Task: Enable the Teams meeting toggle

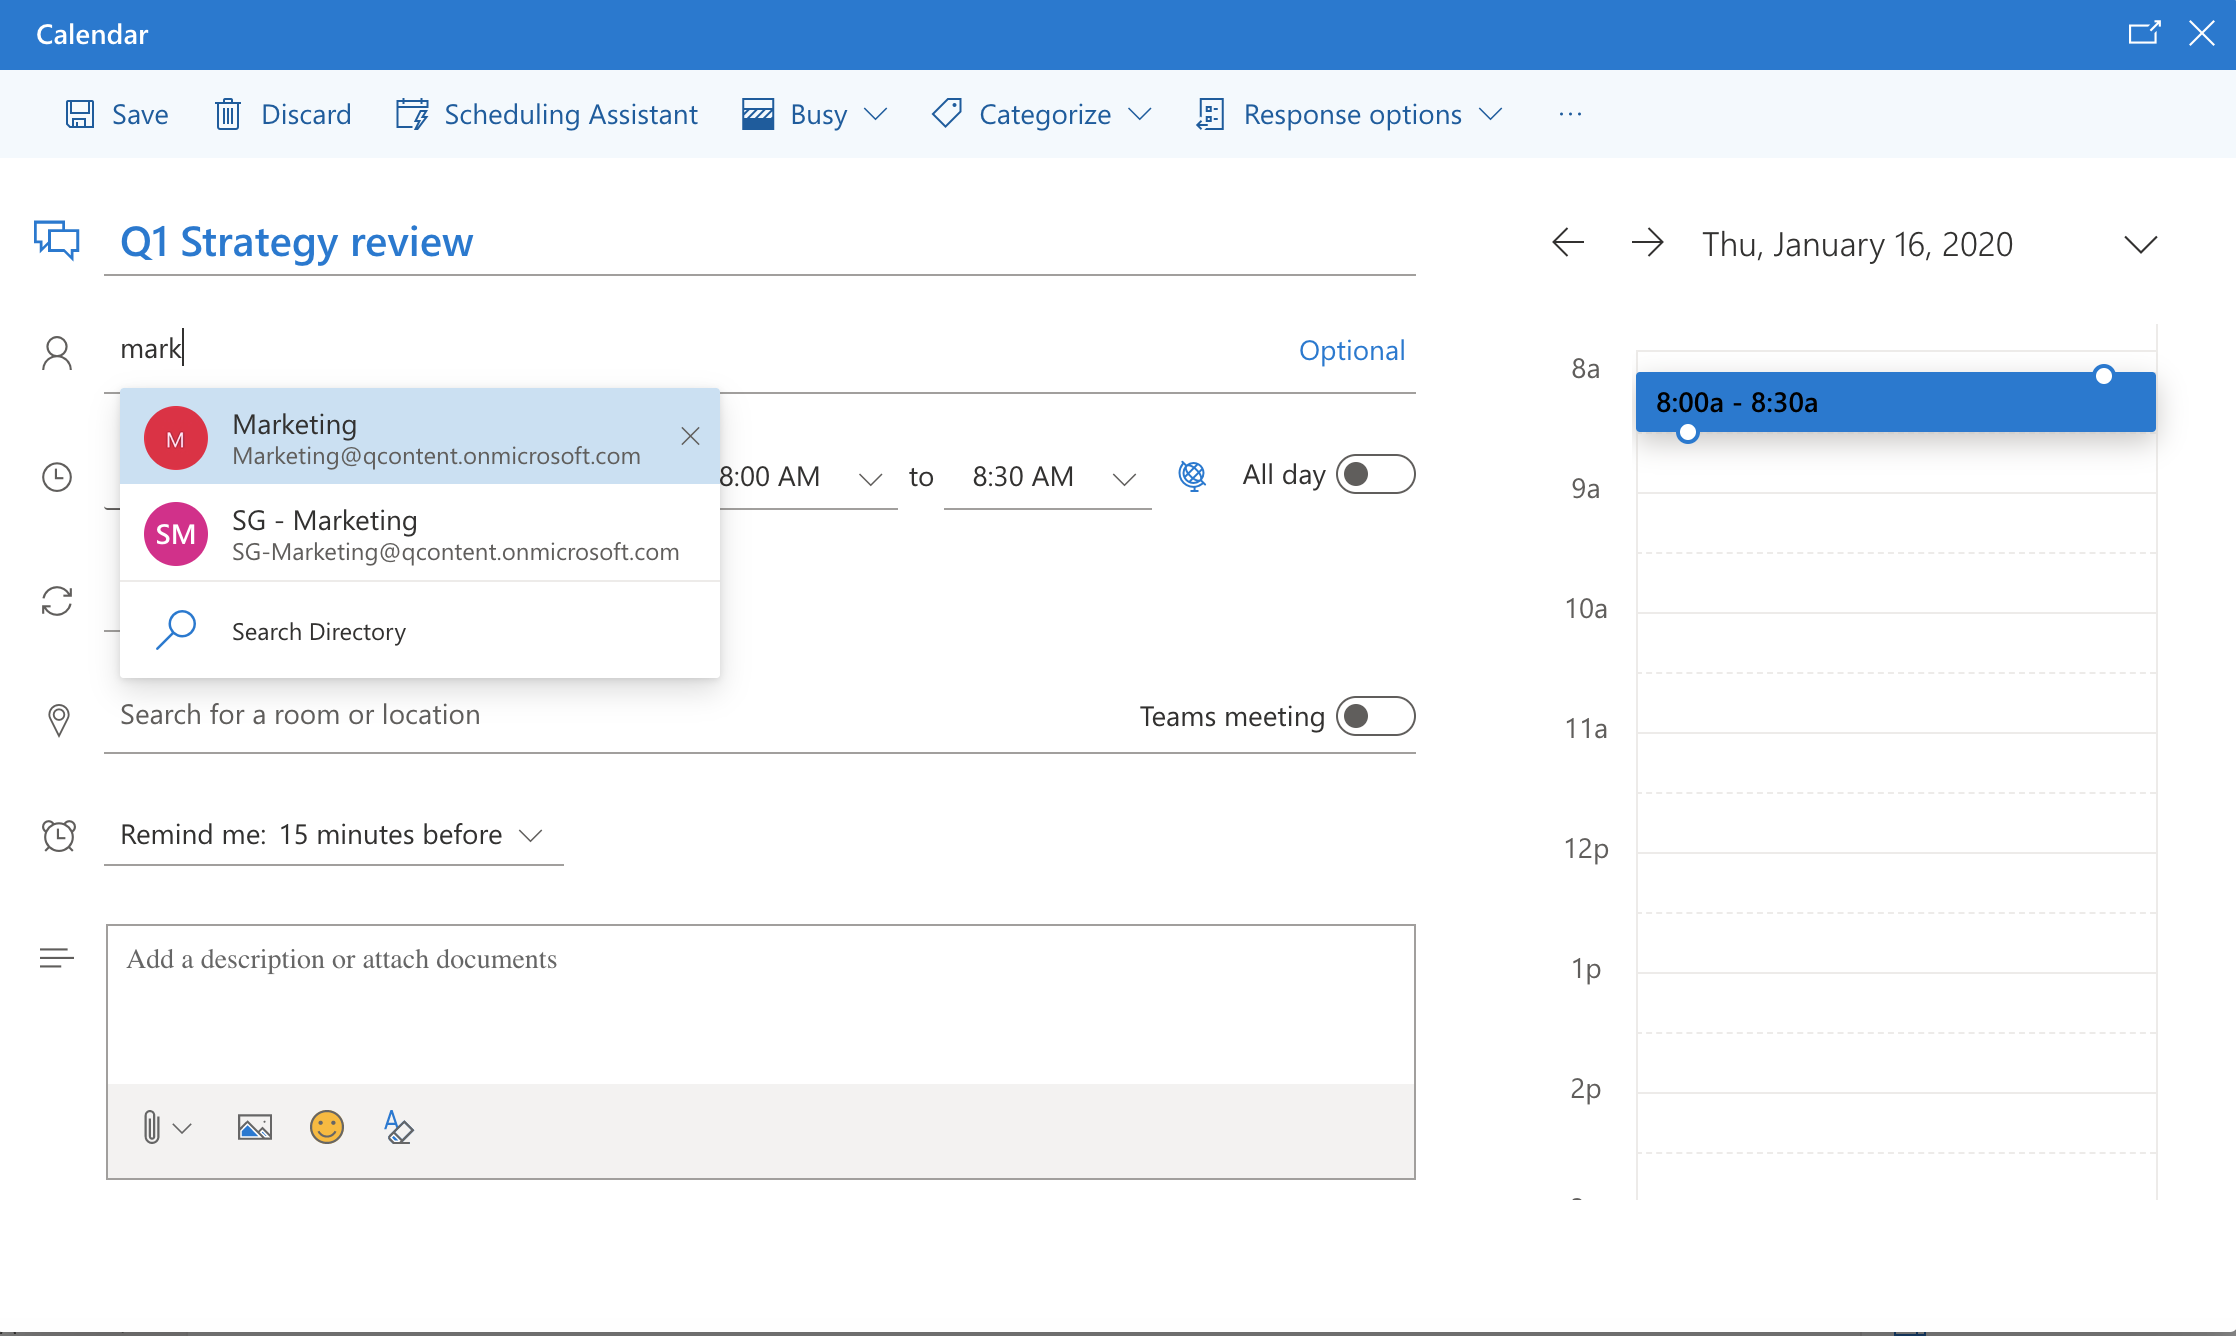Action: [x=1372, y=714]
